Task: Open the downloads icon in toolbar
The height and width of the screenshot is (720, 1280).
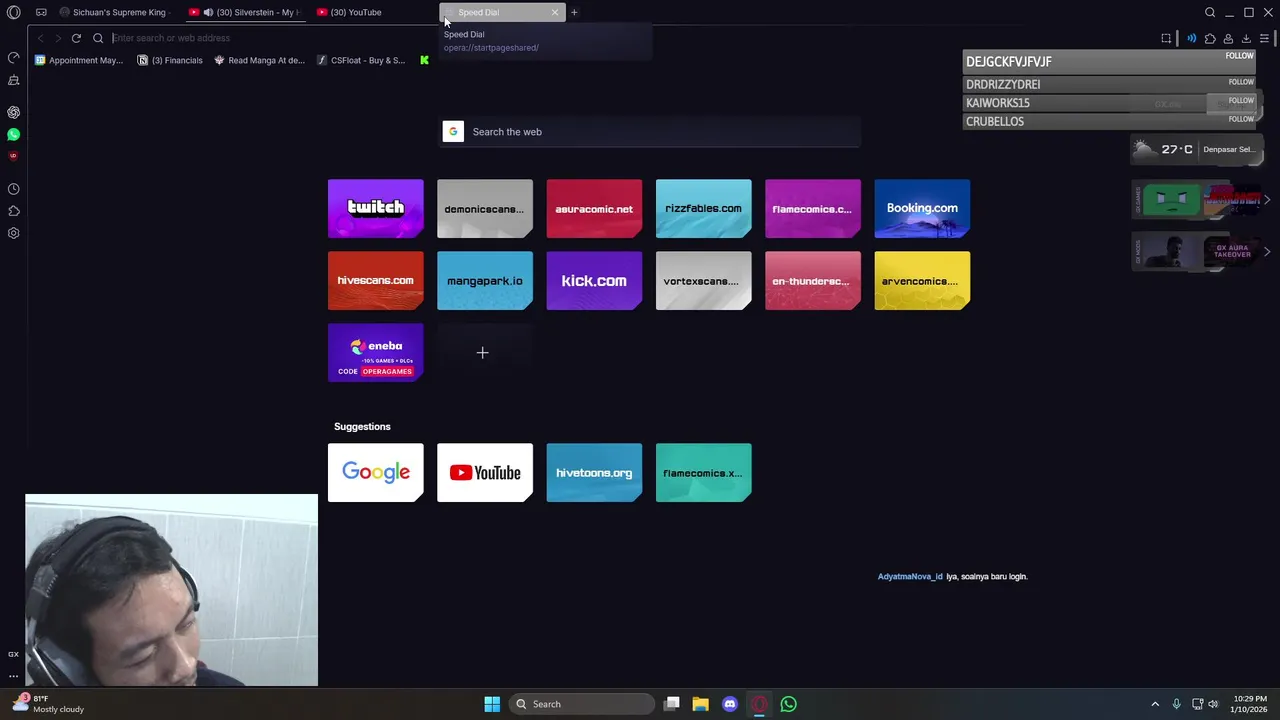Action: pyautogui.click(x=1246, y=38)
